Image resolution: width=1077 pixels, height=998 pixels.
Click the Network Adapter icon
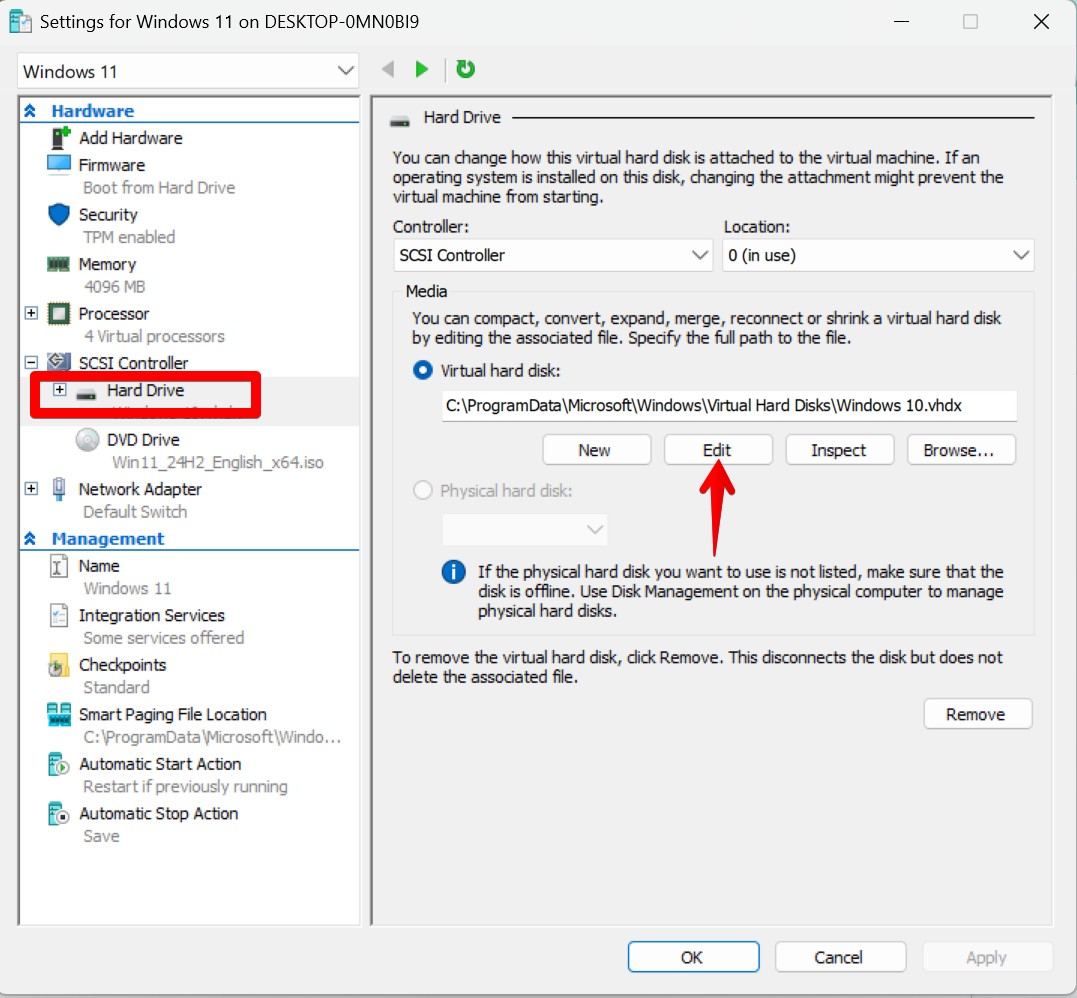click(59, 489)
